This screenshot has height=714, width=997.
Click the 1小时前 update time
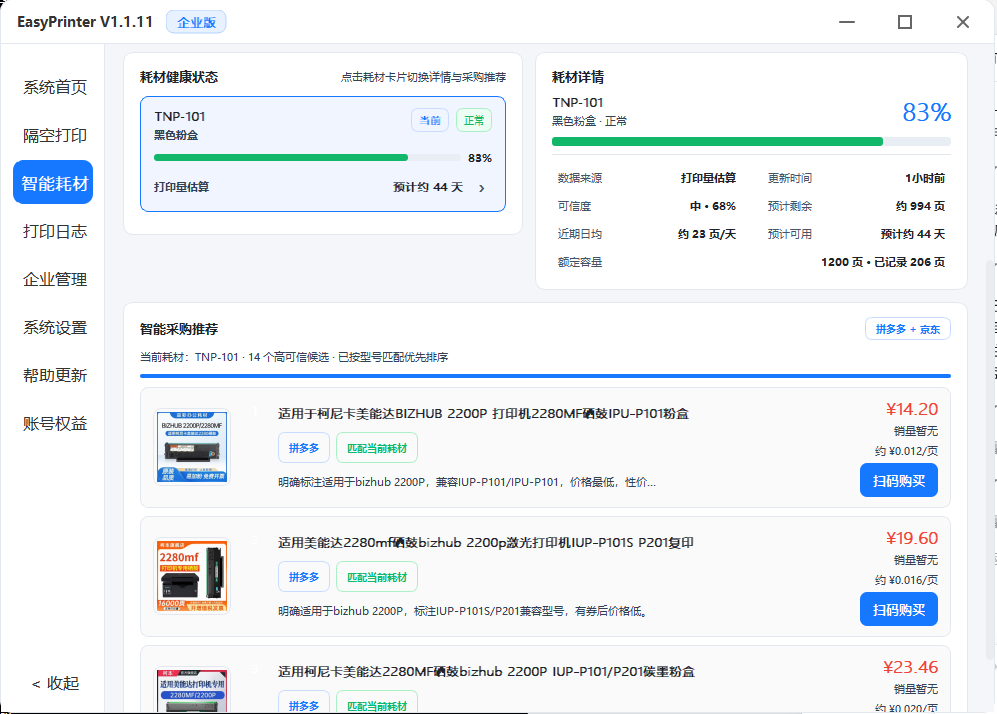[x=925, y=178]
